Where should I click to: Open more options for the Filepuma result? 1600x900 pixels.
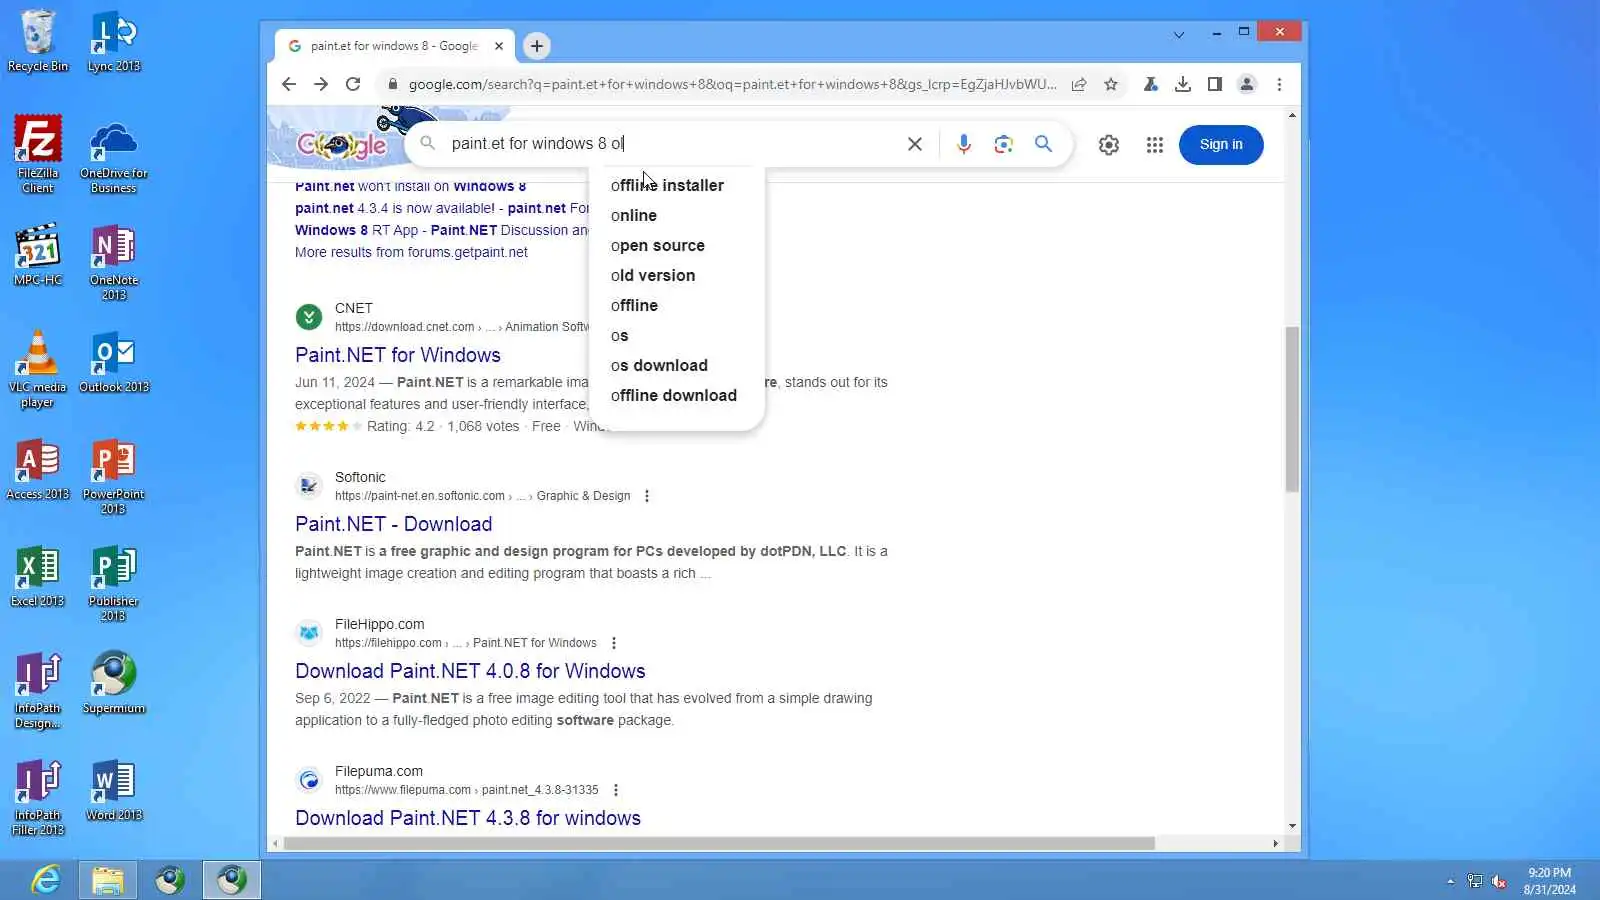(616, 790)
